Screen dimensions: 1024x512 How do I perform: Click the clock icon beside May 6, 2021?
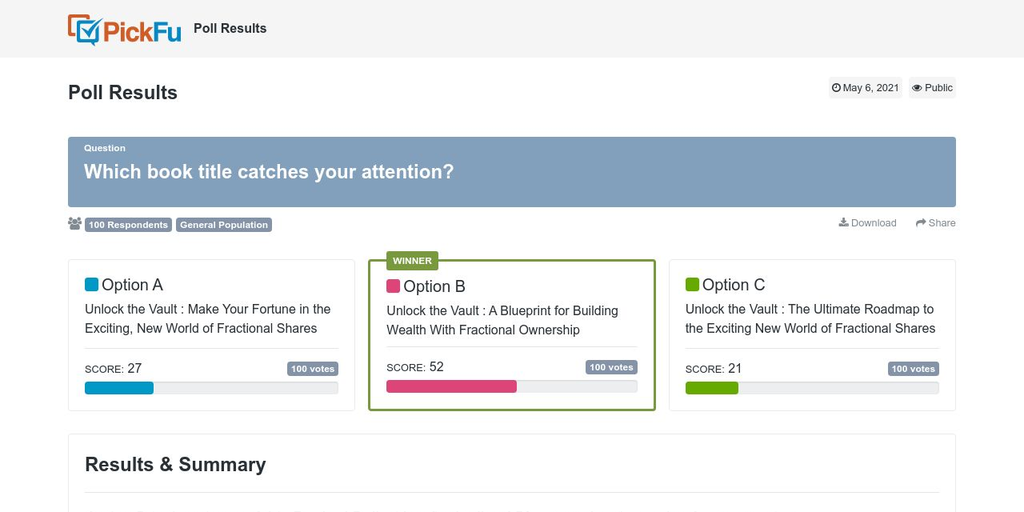[836, 88]
